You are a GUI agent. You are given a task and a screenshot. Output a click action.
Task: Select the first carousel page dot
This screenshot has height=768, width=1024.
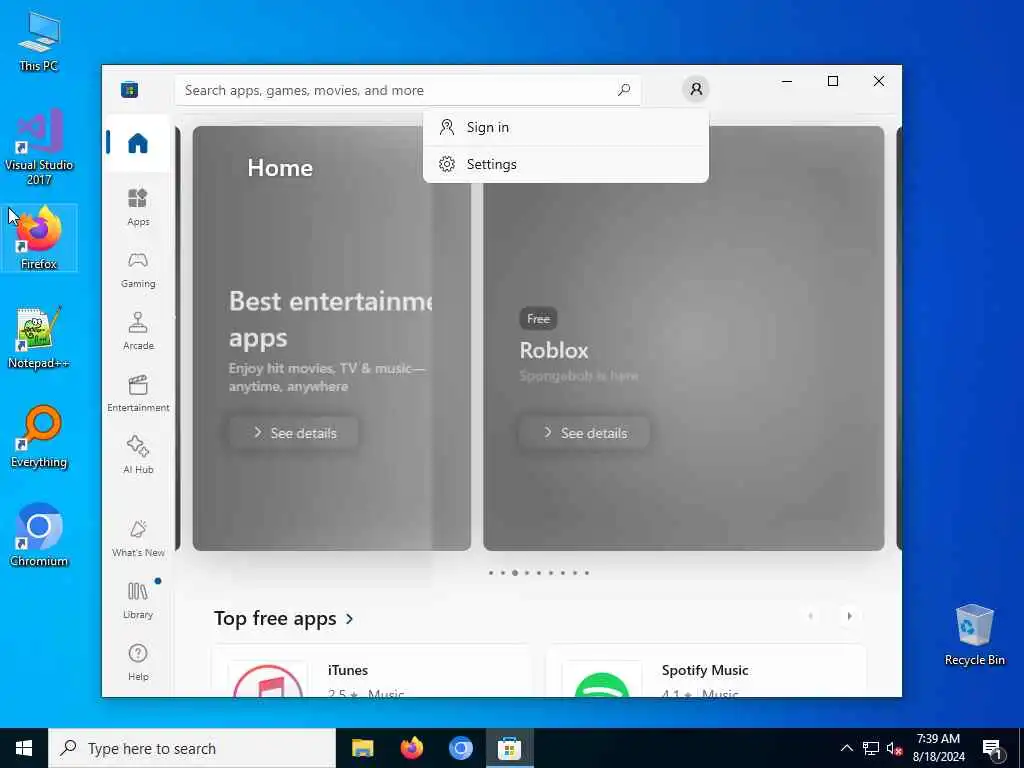[491, 573]
